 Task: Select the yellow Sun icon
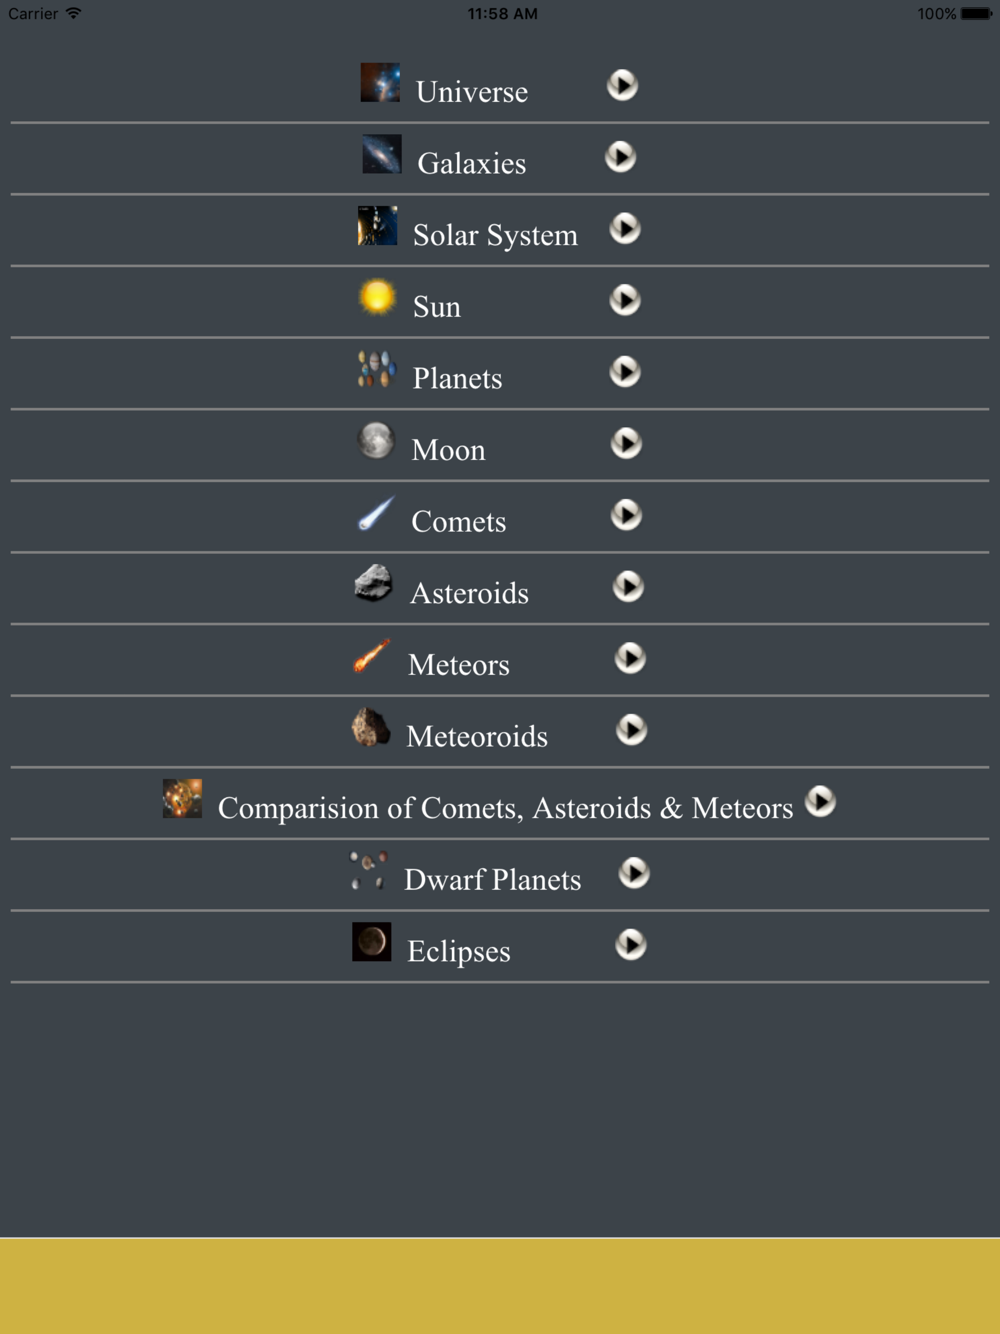377,298
